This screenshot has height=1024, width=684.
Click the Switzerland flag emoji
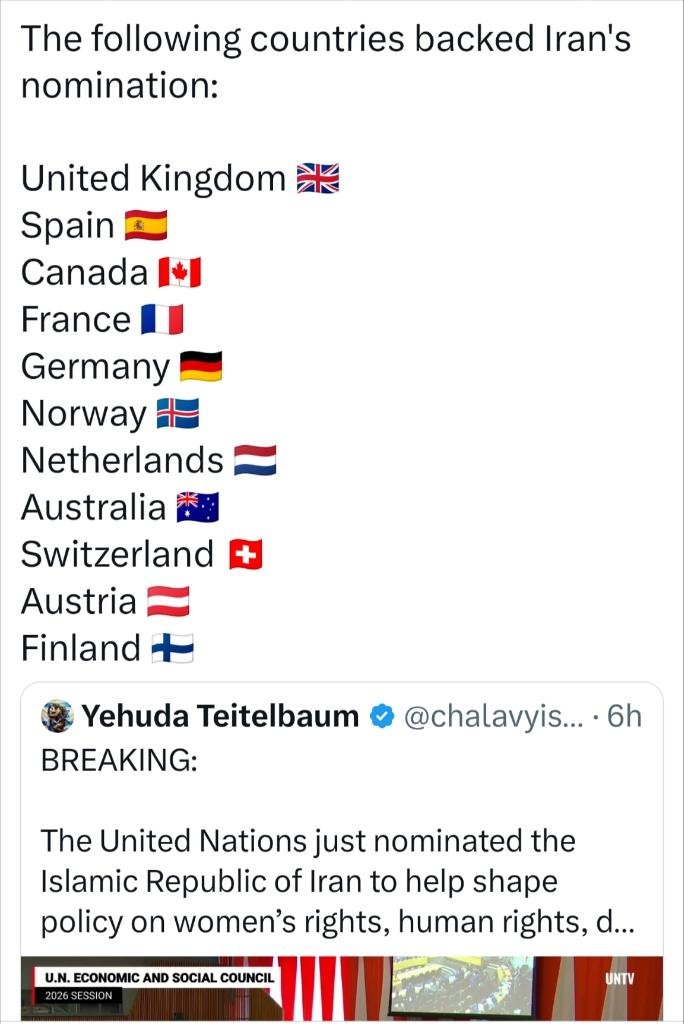click(245, 555)
